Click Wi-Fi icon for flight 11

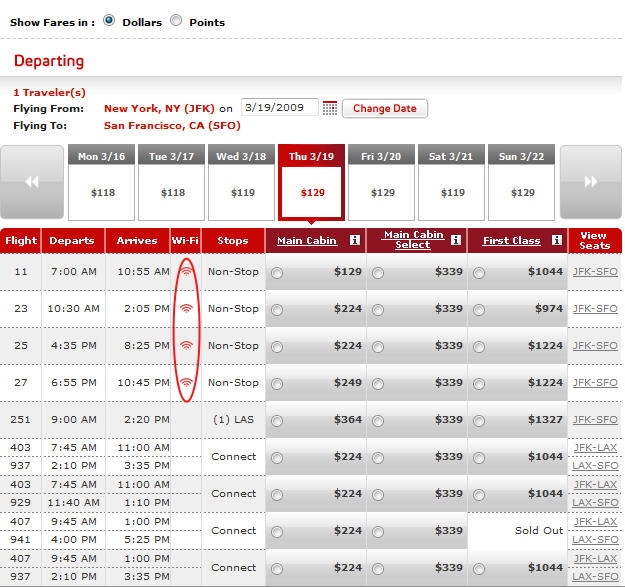[x=186, y=272]
